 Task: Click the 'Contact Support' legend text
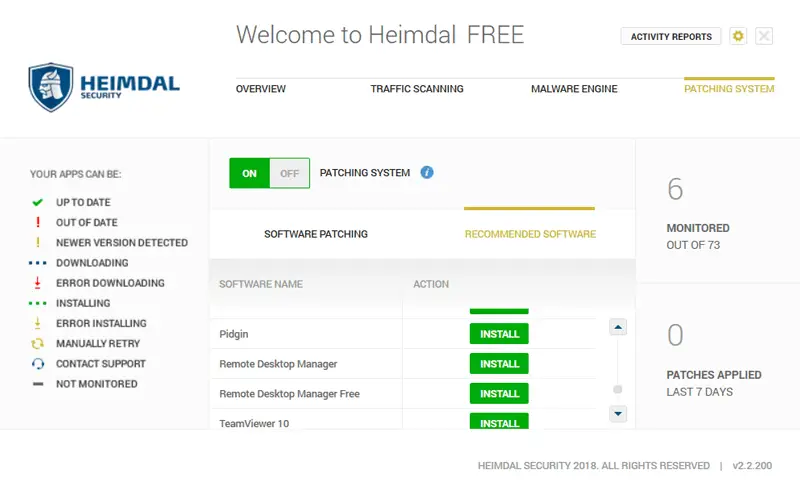click(x=101, y=364)
